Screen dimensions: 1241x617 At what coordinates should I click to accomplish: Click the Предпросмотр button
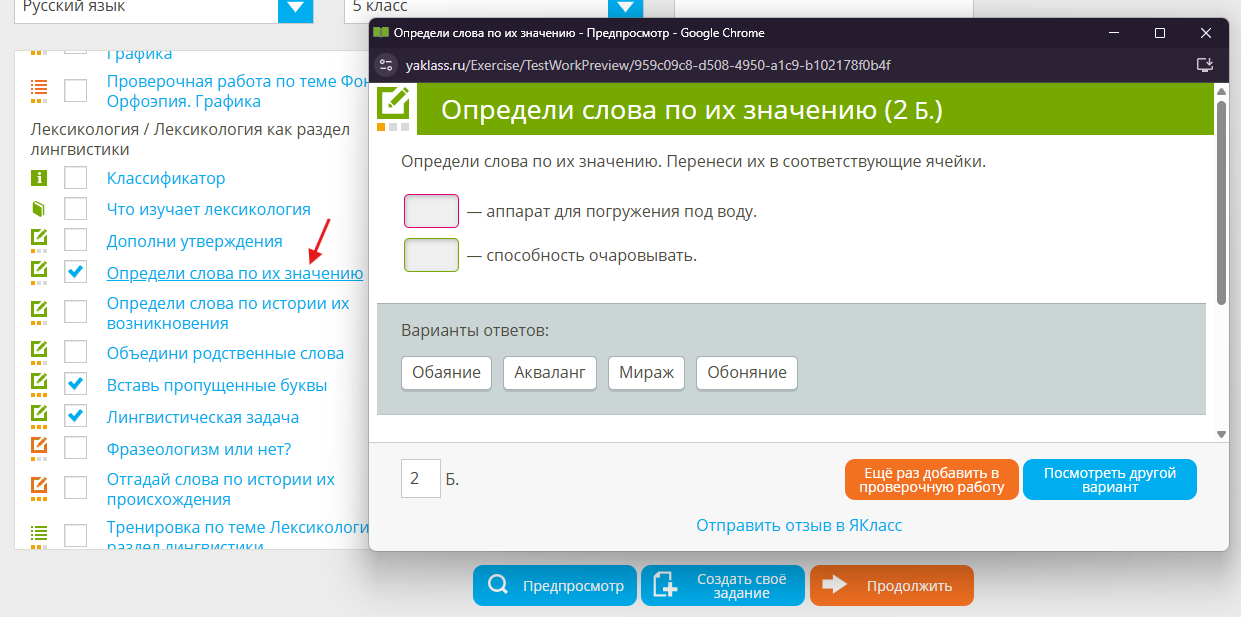(x=555, y=586)
